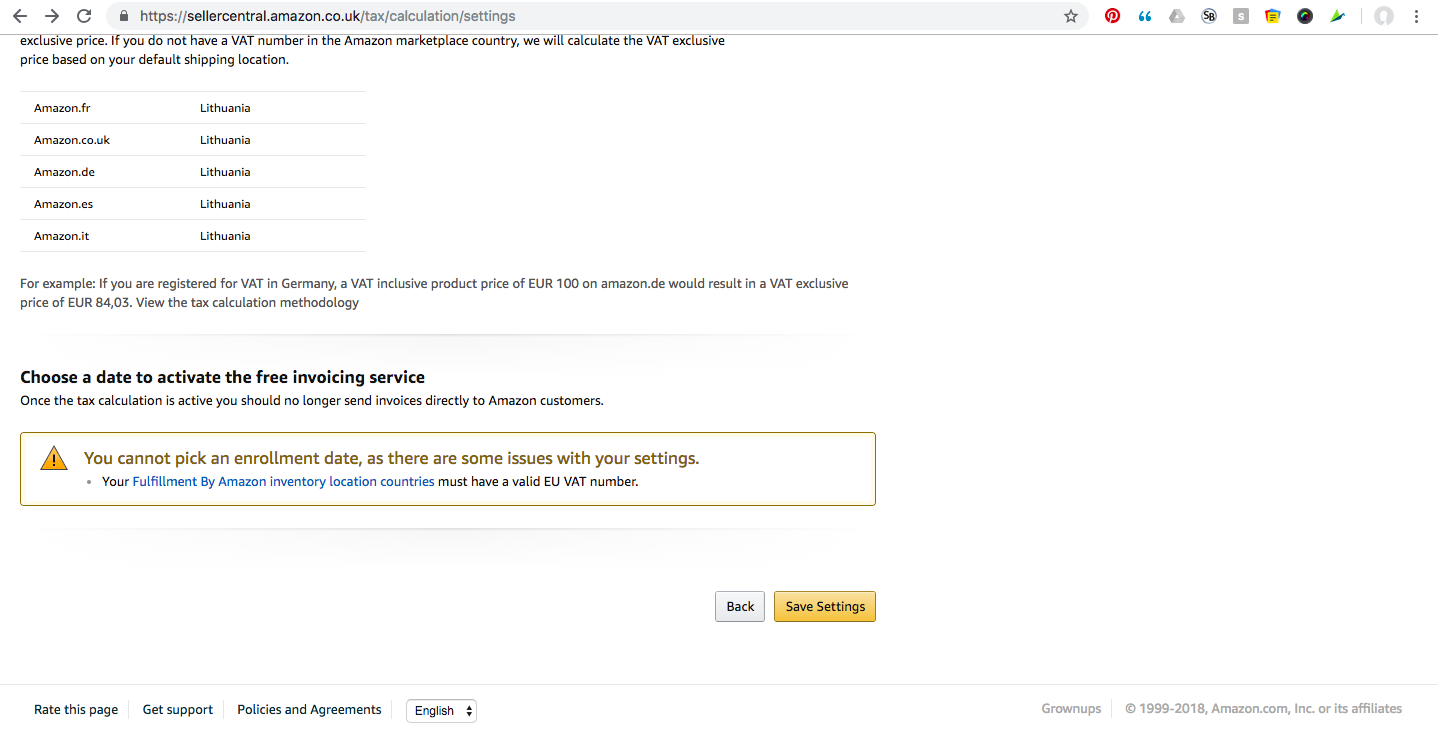Open the Chrome three-dot menu

click(x=1417, y=16)
